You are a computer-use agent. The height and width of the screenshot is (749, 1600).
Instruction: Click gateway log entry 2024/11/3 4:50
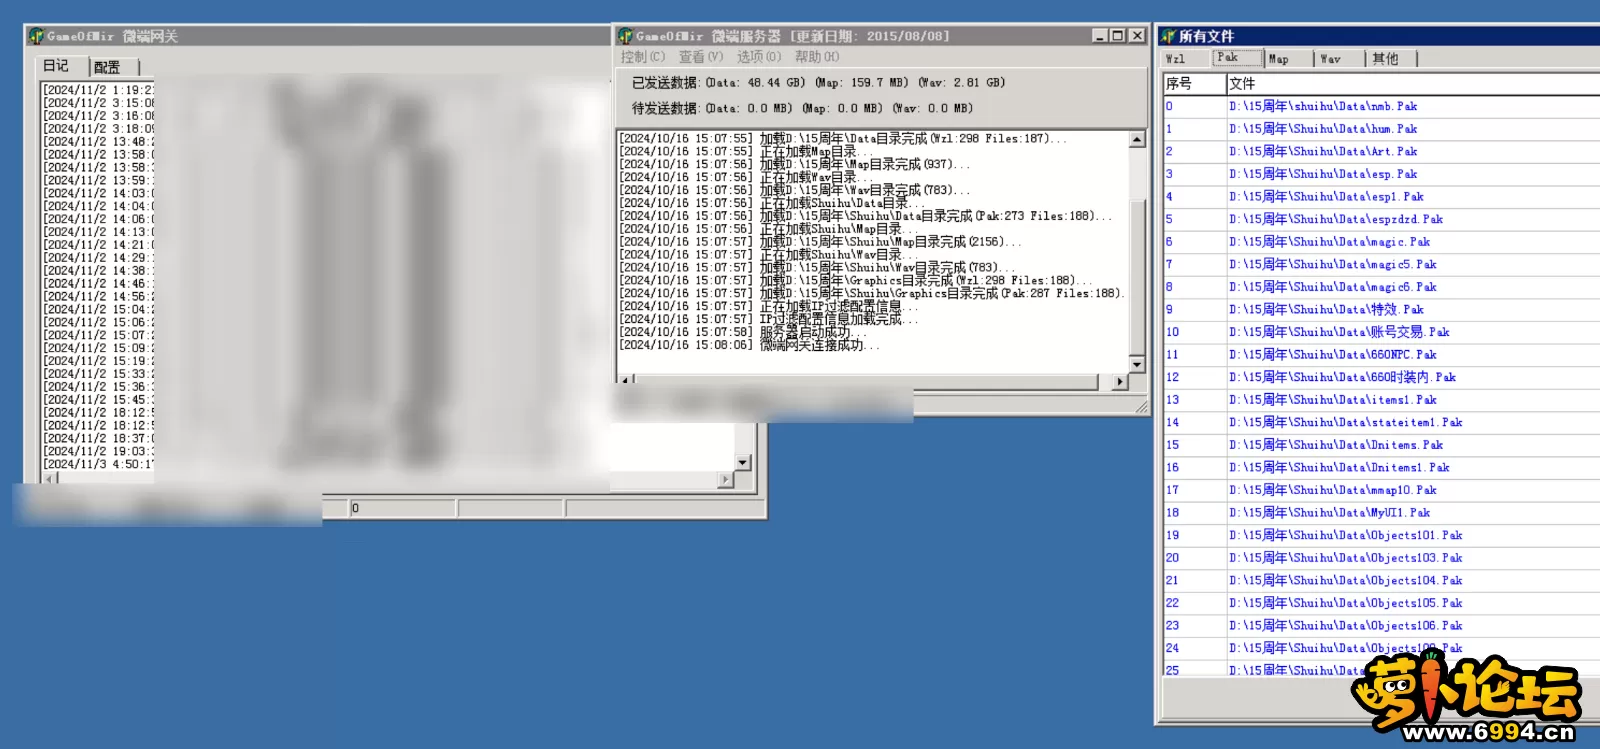[x=98, y=464]
